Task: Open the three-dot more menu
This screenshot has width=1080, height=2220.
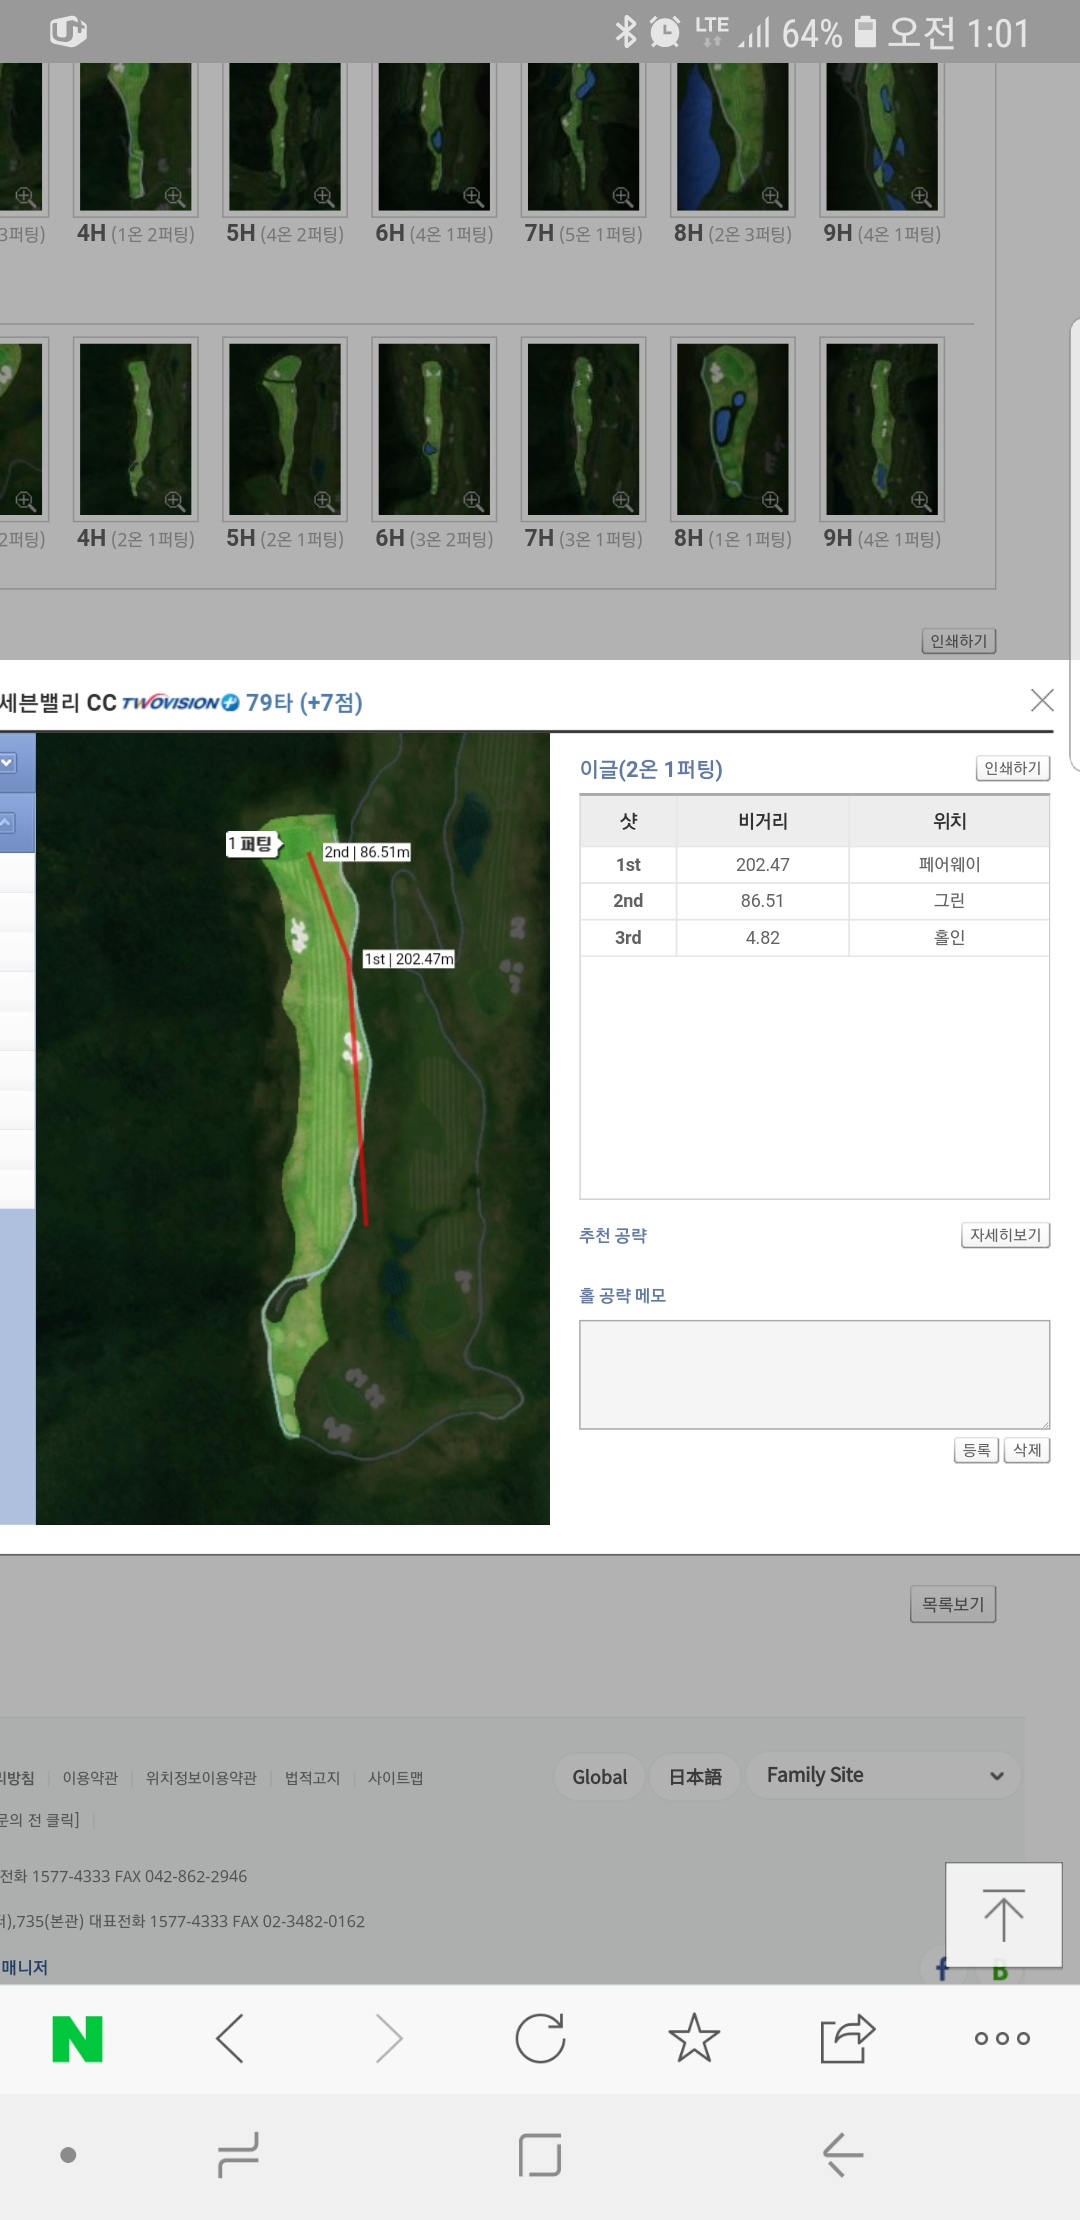Action: 1002,2038
